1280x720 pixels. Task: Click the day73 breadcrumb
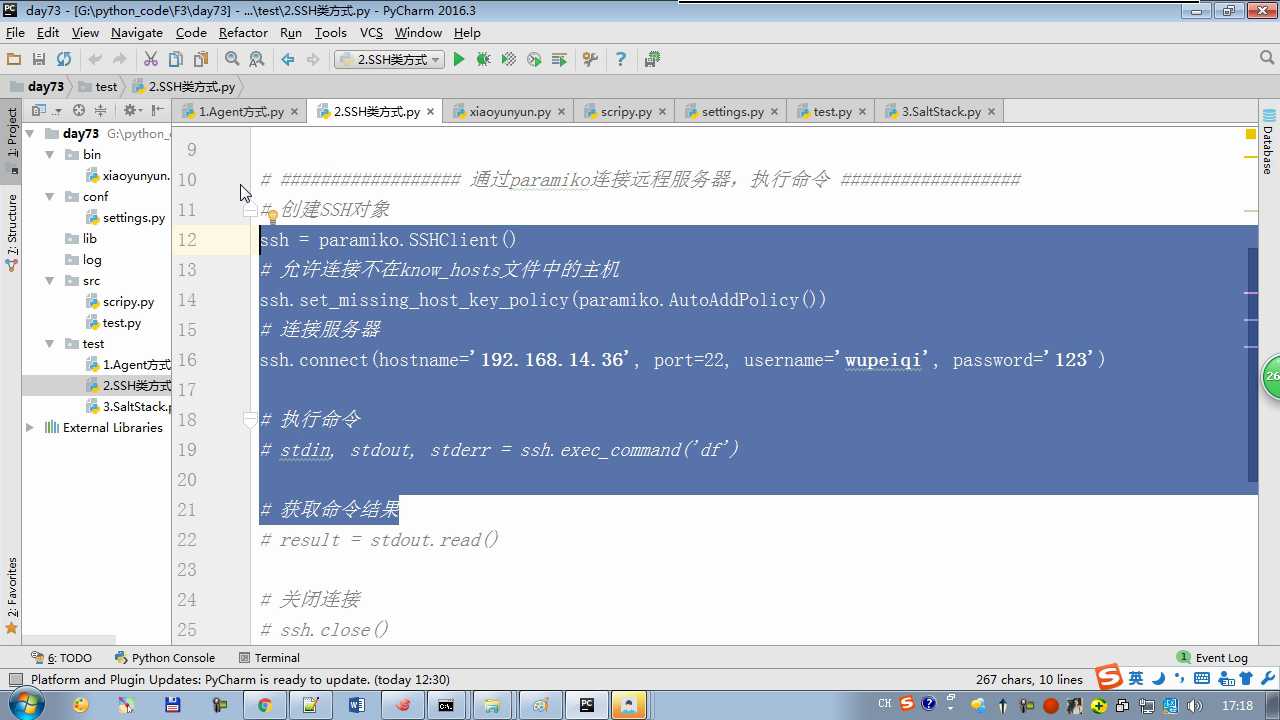coord(37,87)
